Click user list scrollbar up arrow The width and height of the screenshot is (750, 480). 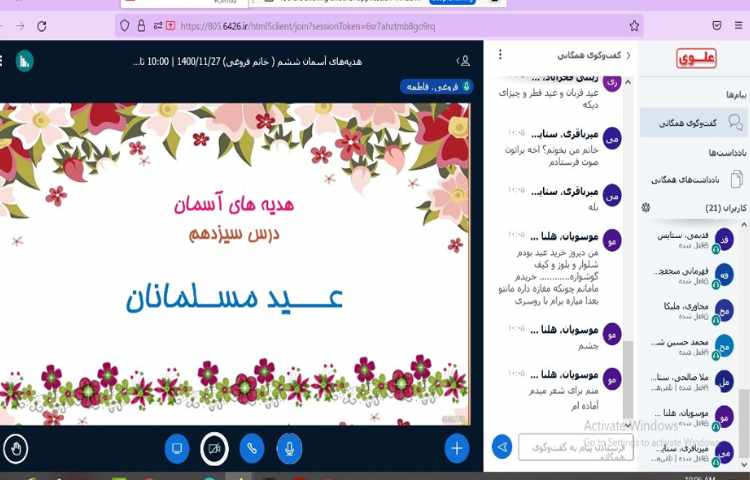coord(744,225)
